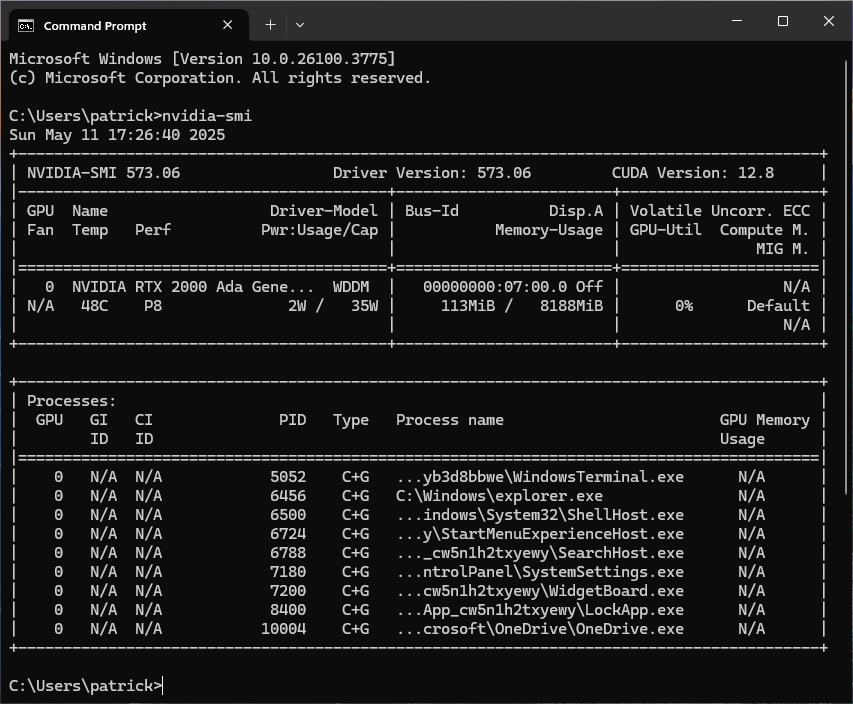
Task: Click the bottom 'C:\Users\patrick>' command prompt line
Action: [85, 686]
